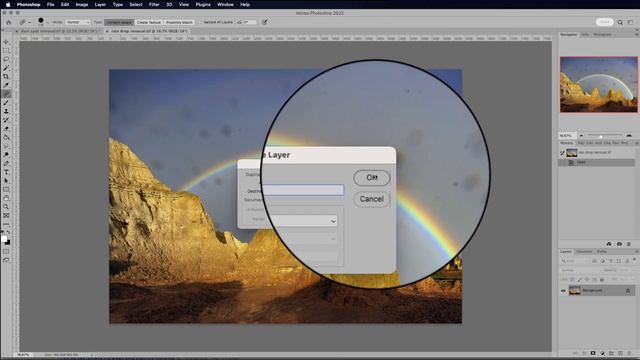The height and width of the screenshot is (360, 640).
Task: Click the search icon at top right
Action: [620, 22]
